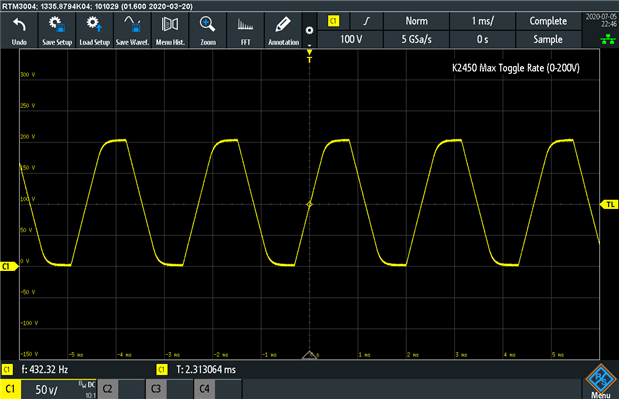
Task: Set horizontal position 0 s
Action: tap(482, 39)
